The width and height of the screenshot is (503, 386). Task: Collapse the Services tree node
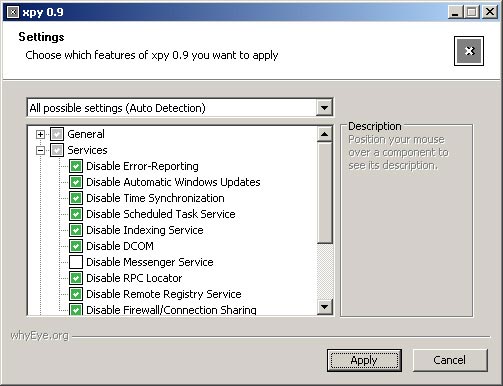point(40,150)
